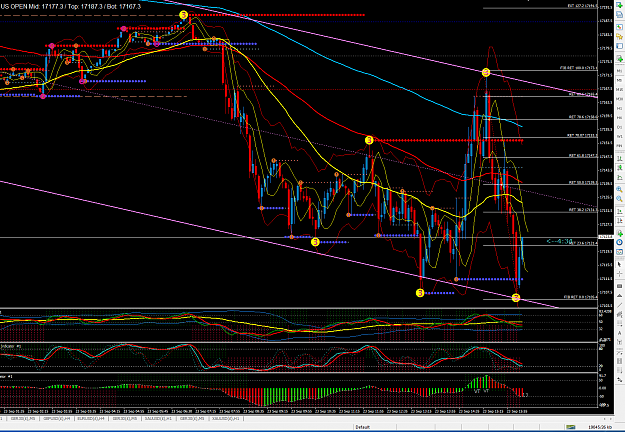Toggle the chart shift icon
Screen dimensions: 625x432
click(x=620, y=220)
